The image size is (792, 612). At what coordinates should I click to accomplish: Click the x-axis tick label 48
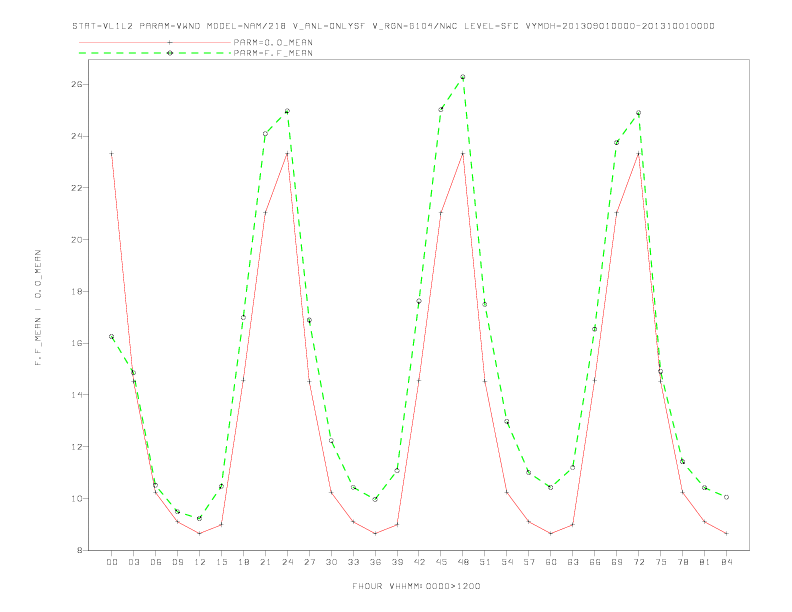click(x=463, y=562)
